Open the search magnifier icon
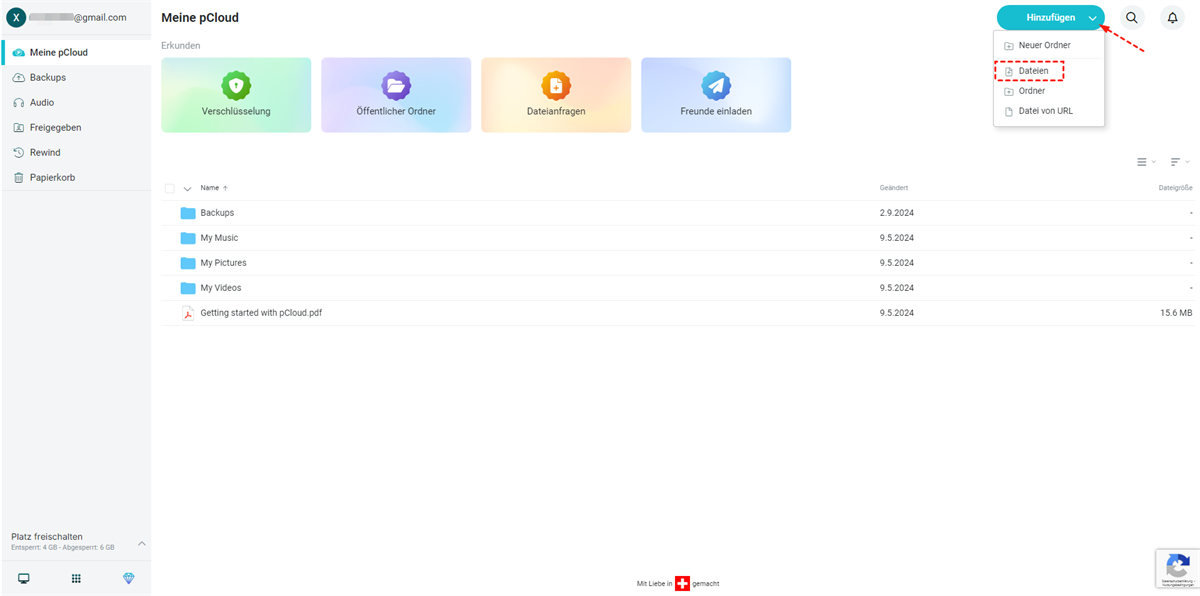This screenshot has height=596, width=1200. pyautogui.click(x=1132, y=18)
